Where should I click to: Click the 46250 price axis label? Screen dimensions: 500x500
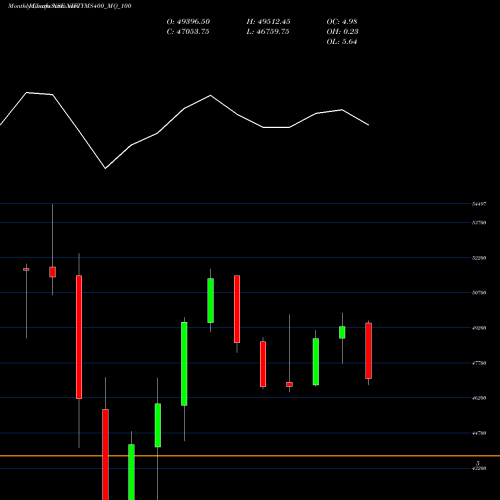tap(479, 398)
